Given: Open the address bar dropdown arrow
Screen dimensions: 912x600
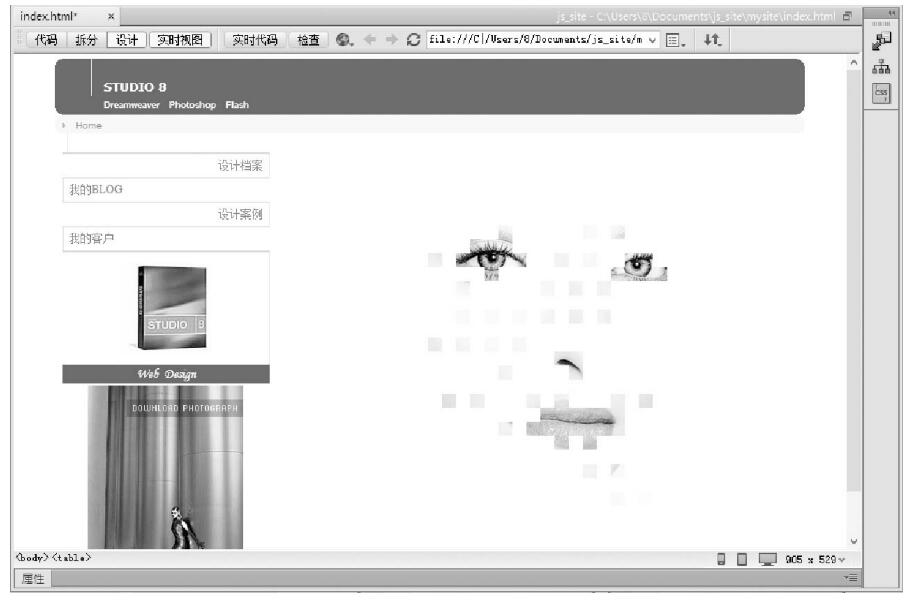Looking at the screenshot, I should (x=653, y=40).
